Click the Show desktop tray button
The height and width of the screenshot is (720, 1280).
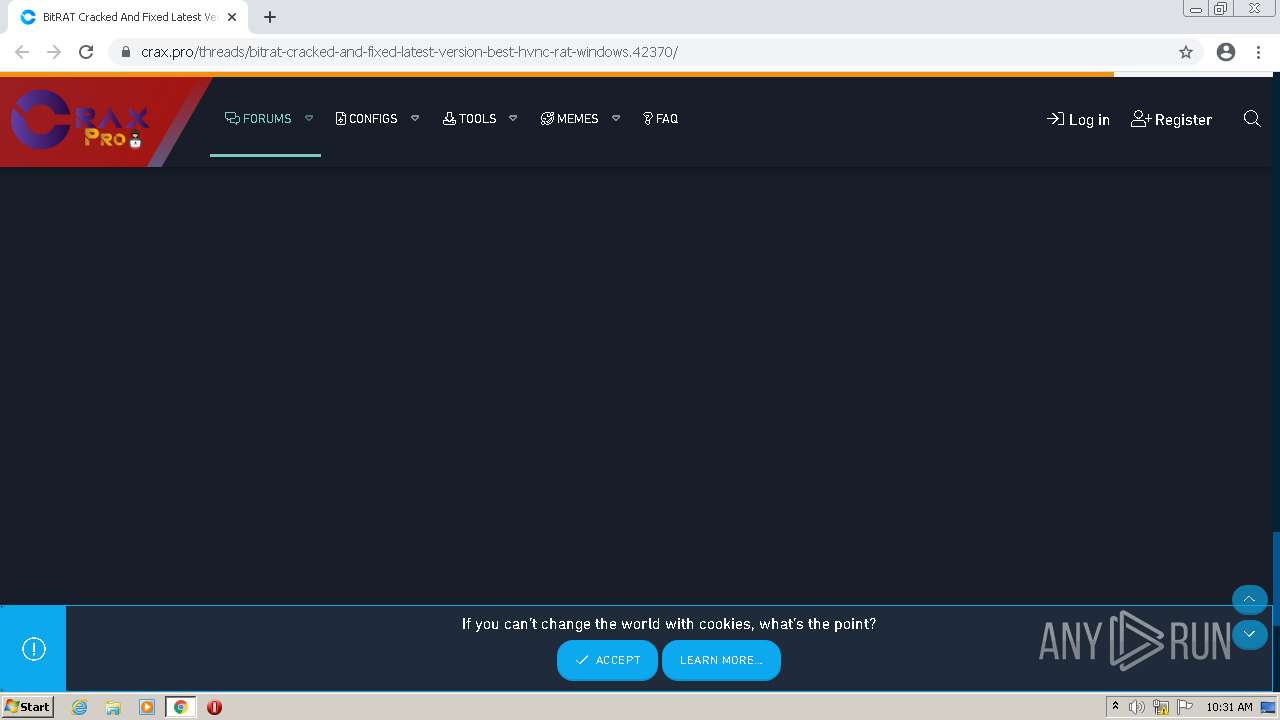pos(1268,707)
